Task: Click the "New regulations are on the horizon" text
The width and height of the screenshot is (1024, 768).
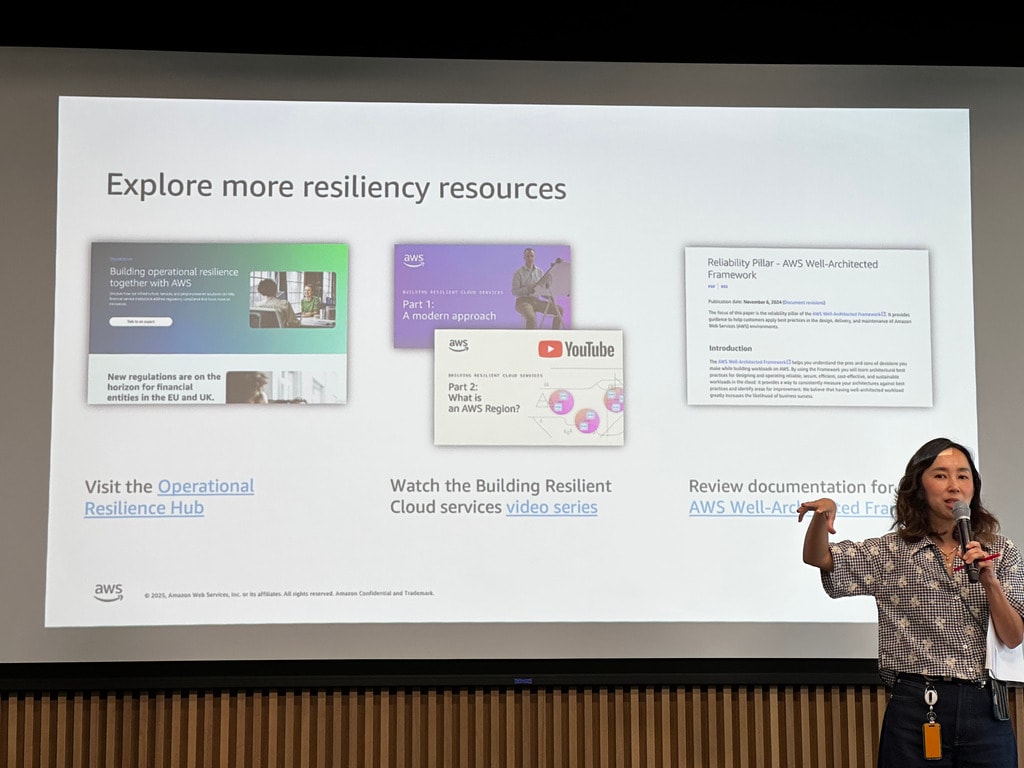Action: tap(164, 387)
